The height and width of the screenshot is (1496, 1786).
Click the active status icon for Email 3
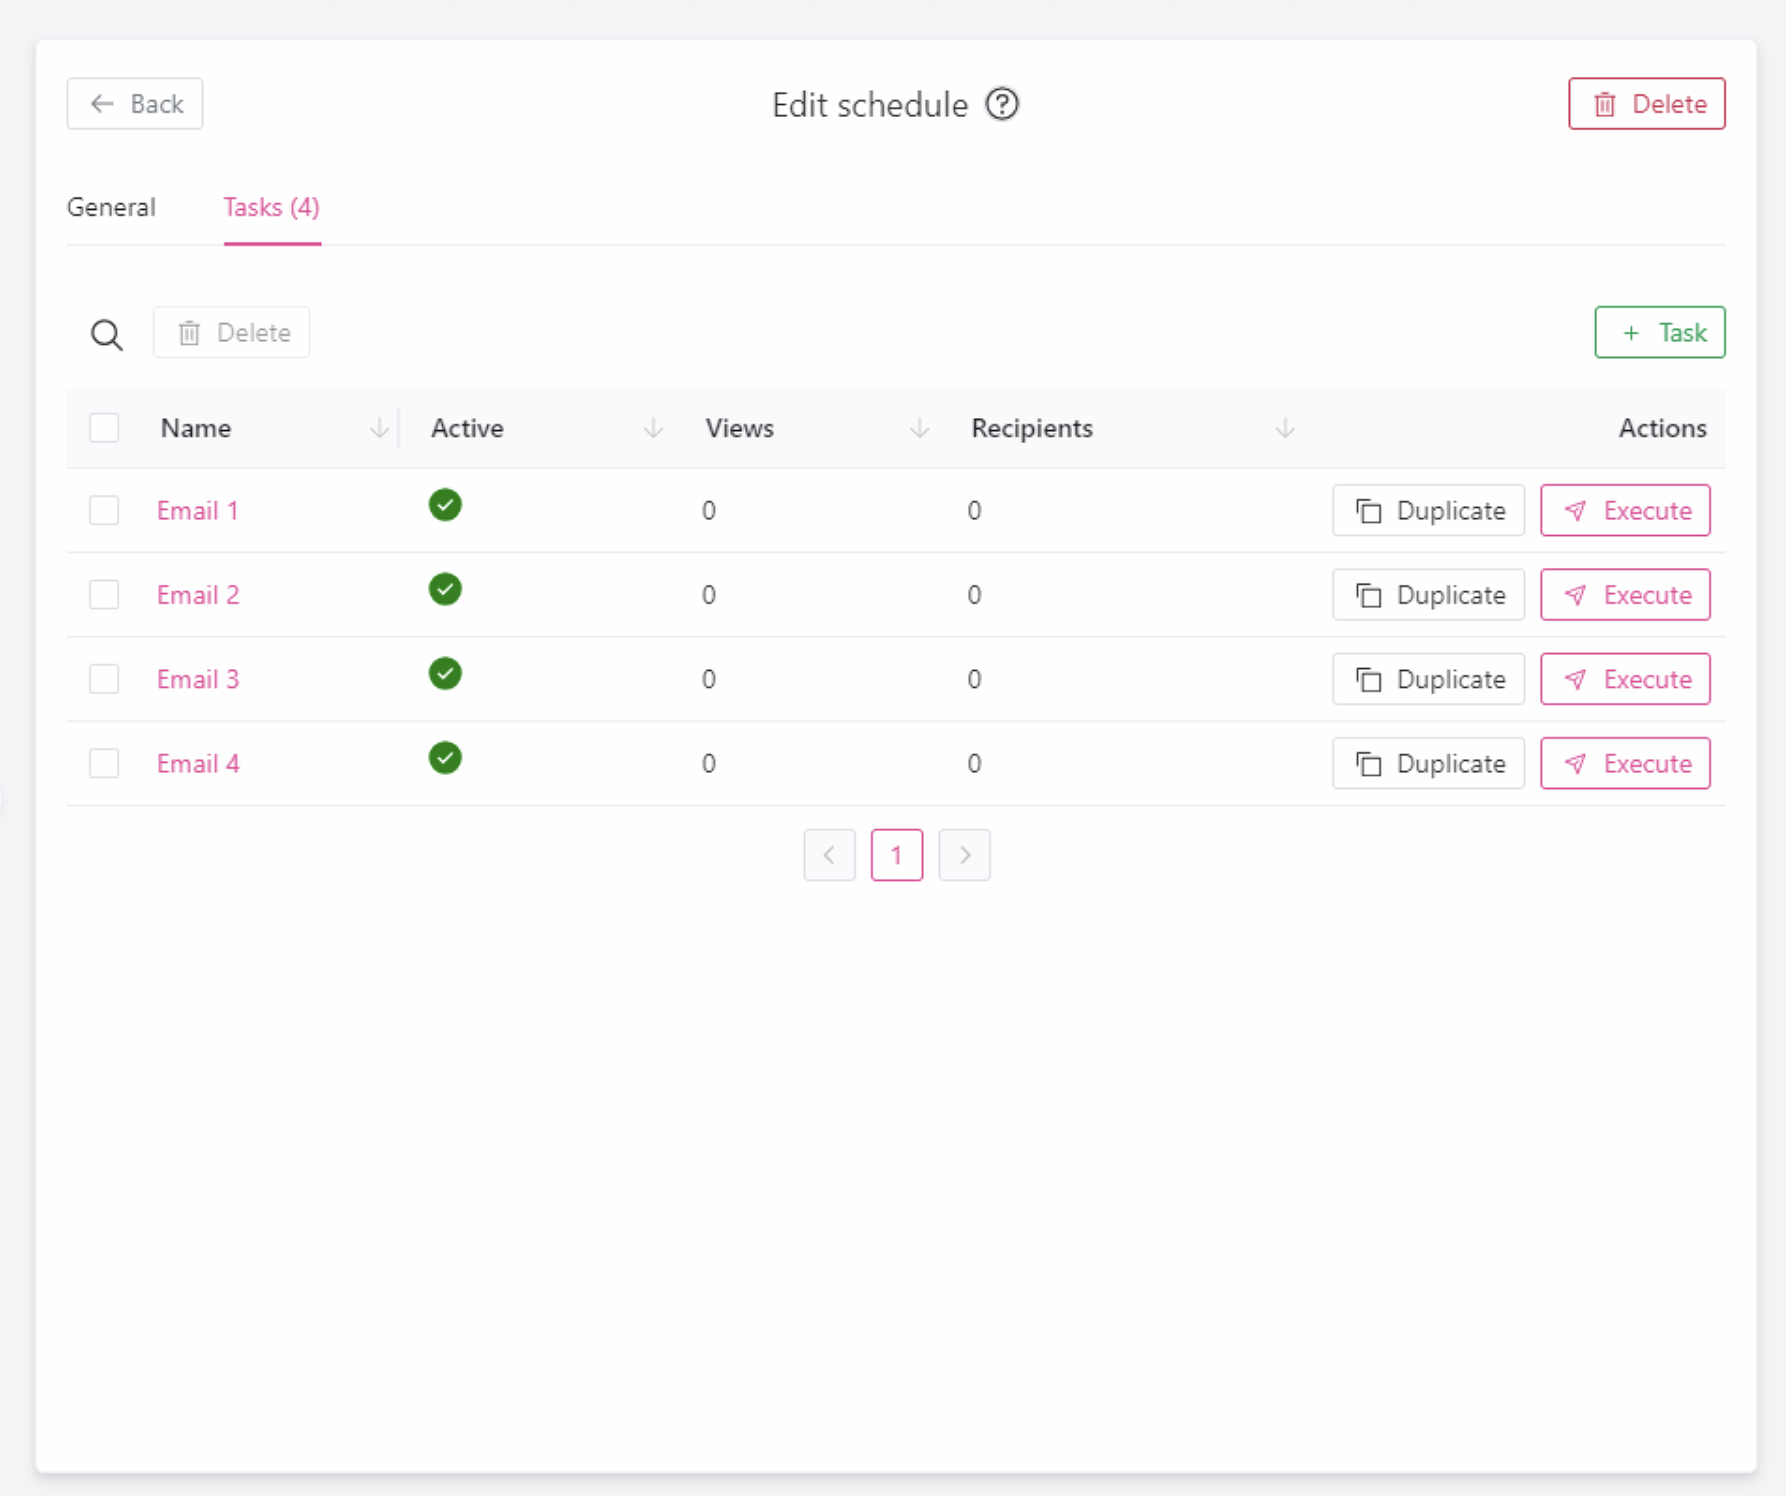pos(445,674)
